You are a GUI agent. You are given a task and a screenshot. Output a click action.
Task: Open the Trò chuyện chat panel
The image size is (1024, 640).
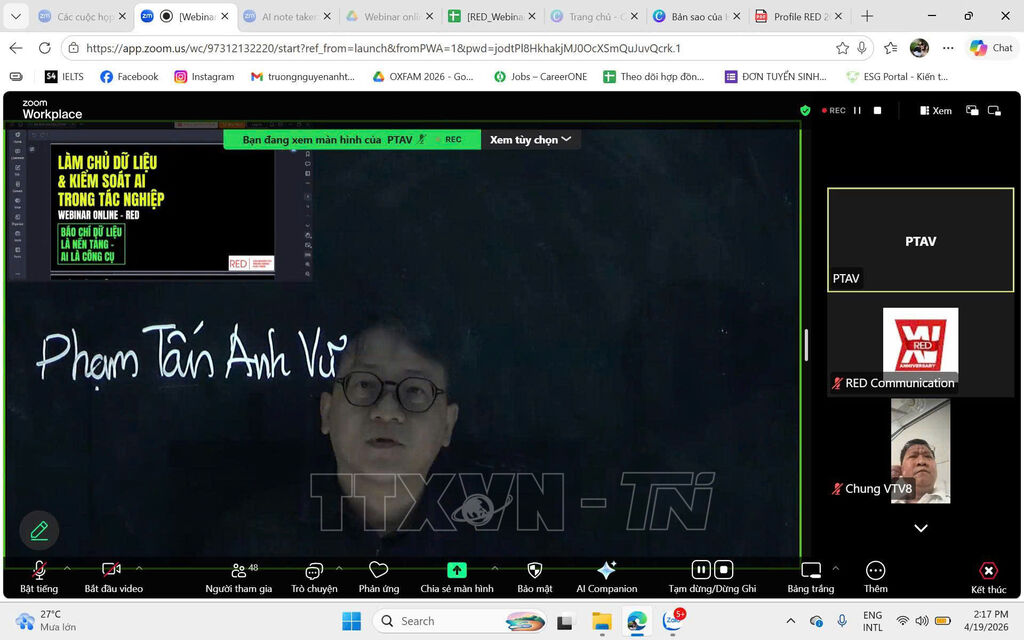pos(314,571)
